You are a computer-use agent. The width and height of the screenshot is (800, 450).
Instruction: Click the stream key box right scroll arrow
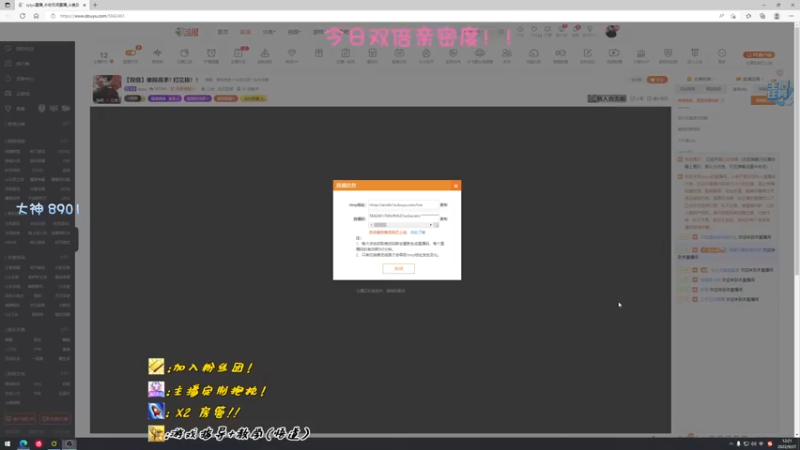[x=431, y=225]
